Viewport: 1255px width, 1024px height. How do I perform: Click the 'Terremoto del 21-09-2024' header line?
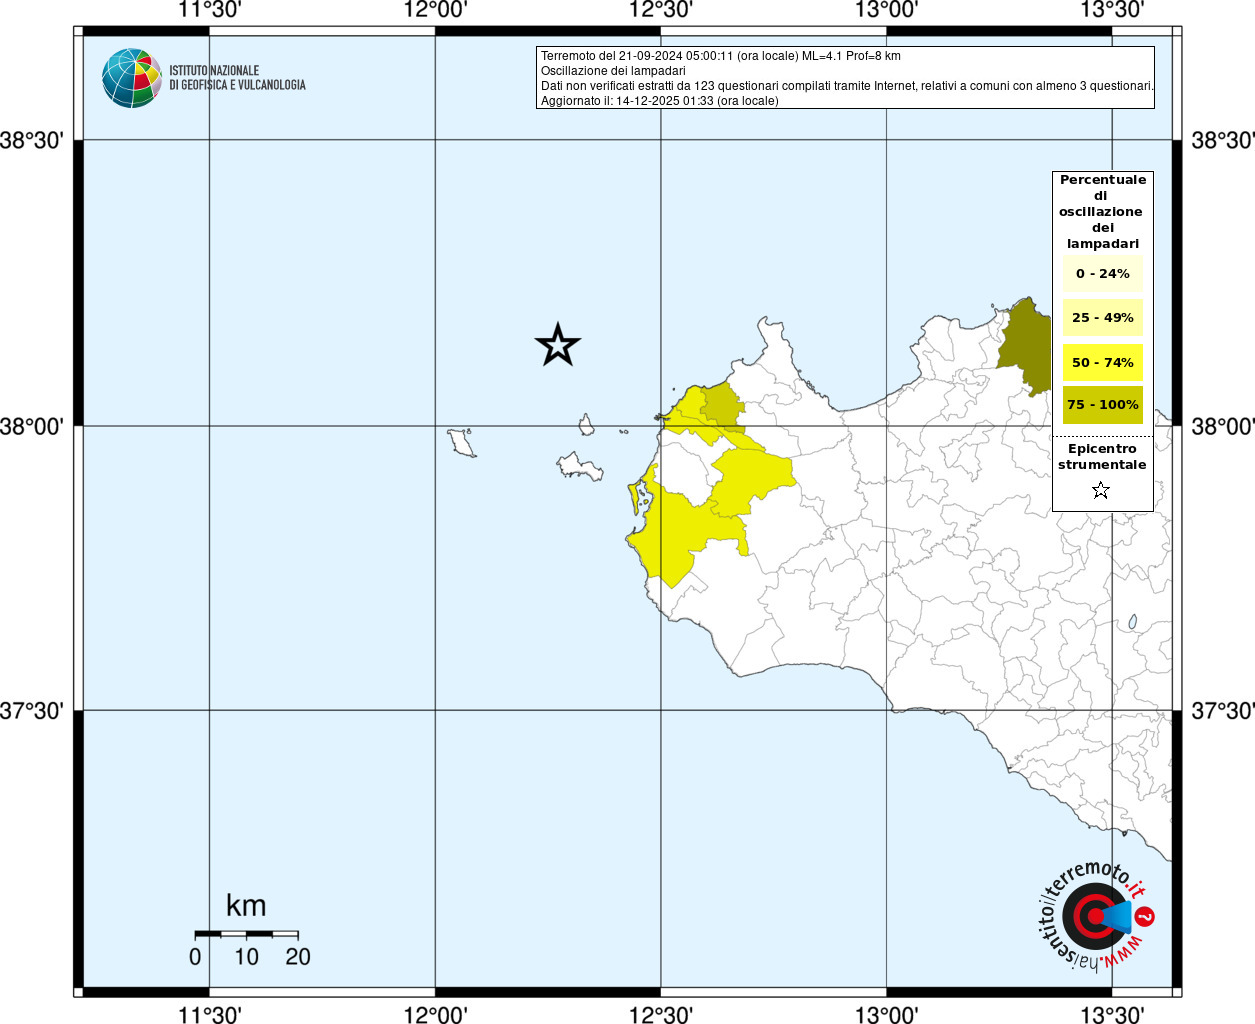pos(721,56)
